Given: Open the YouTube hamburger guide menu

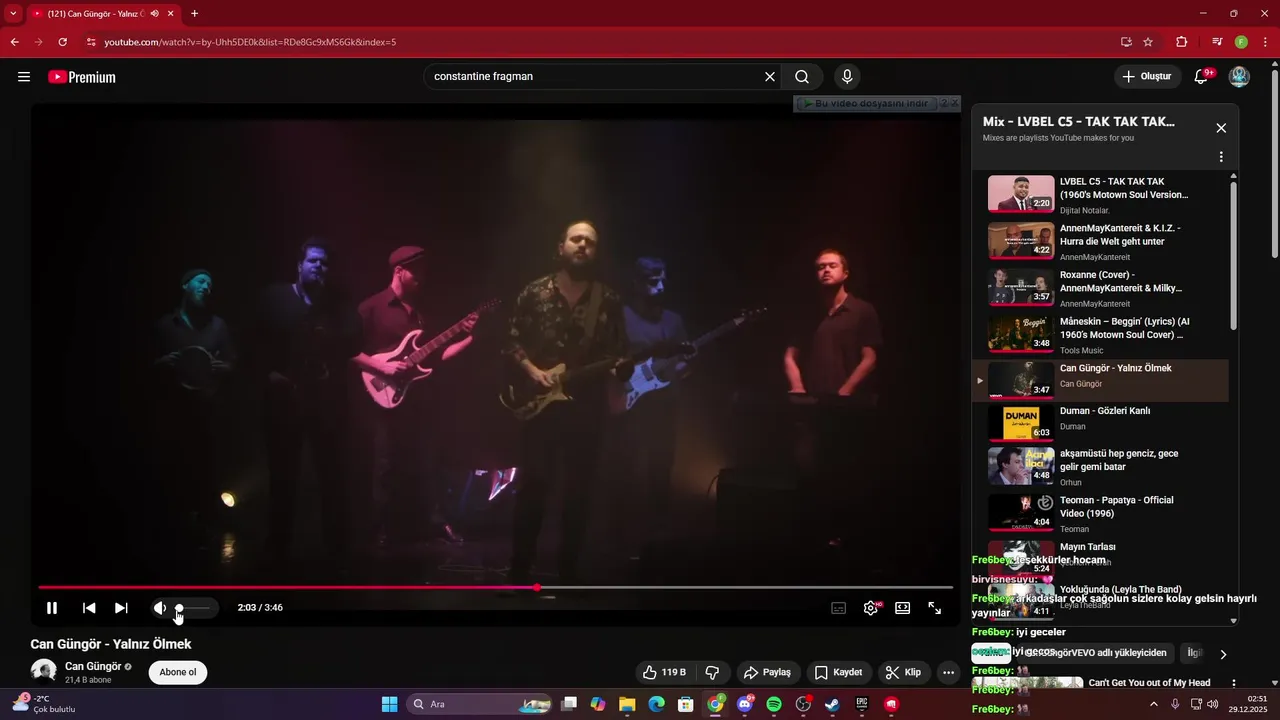Looking at the screenshot, I should click(x=24, y=77).
